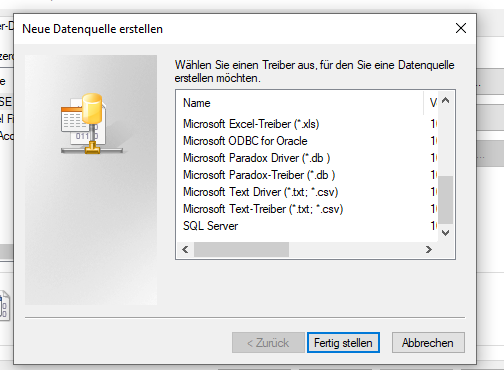Pick the SQL Server driver
504x370 pixels.
[210, 226]
